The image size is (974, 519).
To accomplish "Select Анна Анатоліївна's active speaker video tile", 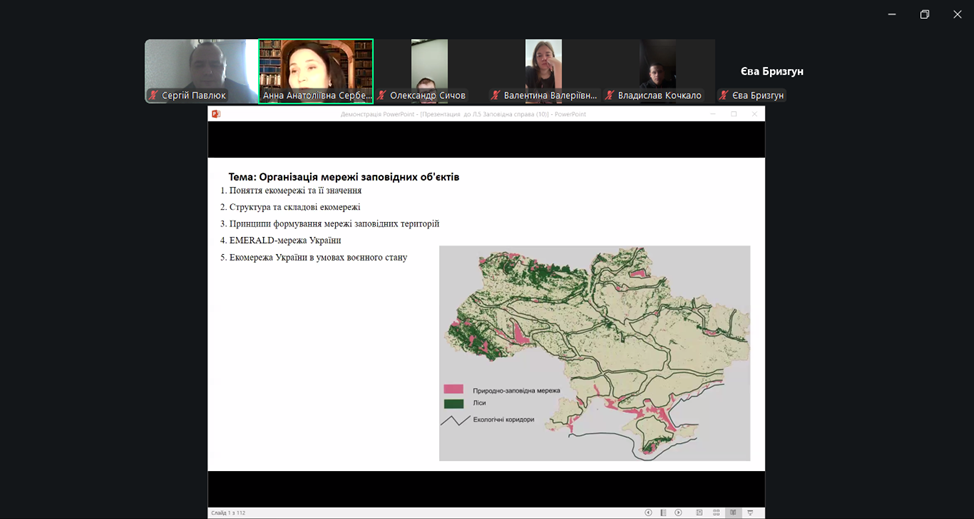I will point(315,66).
